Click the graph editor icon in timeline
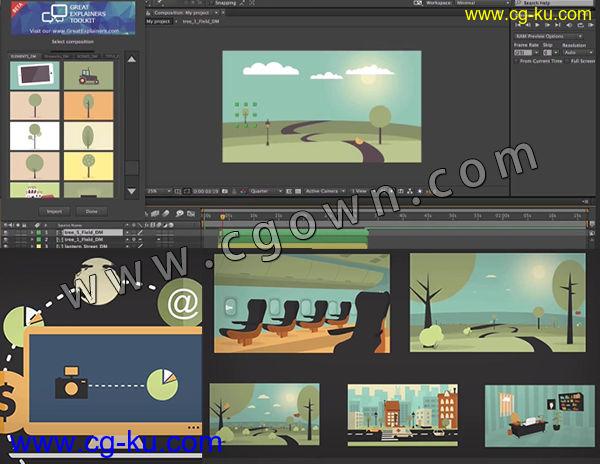600x464 pixels. click(x=191, y=213)
